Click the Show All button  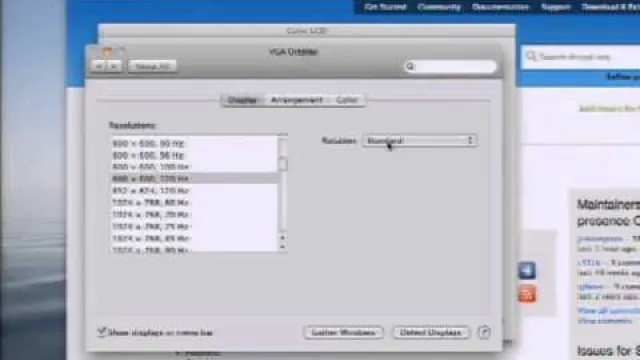152,66
